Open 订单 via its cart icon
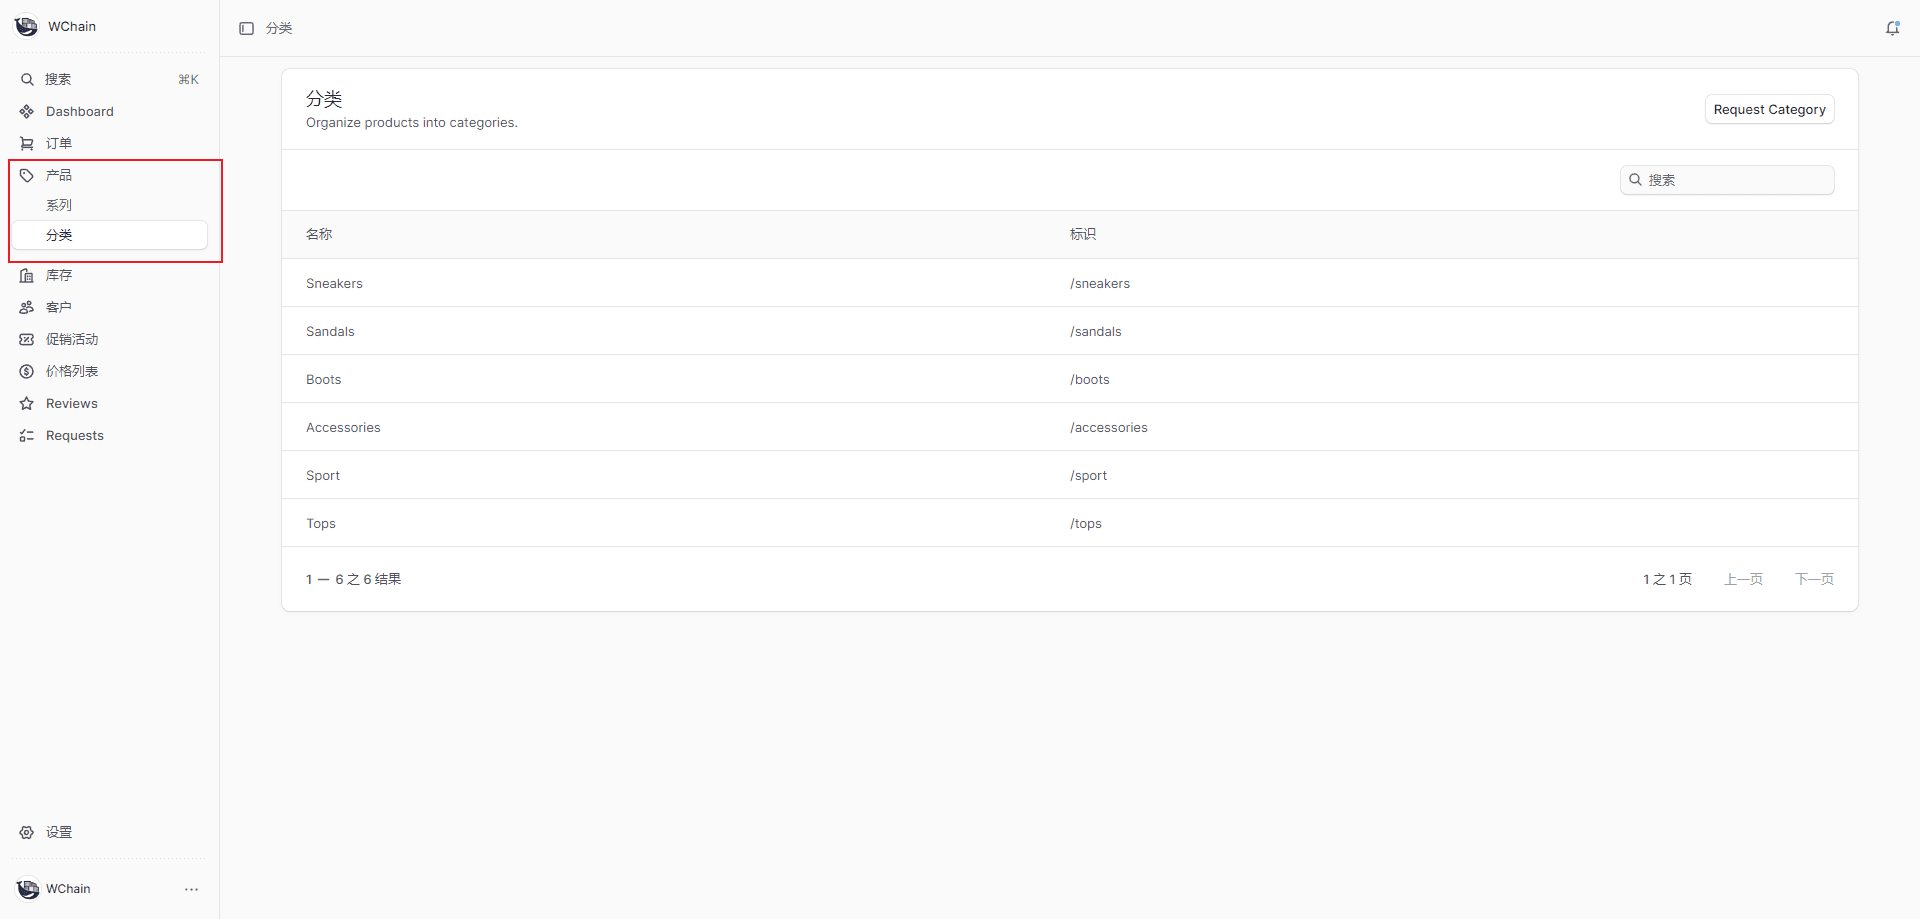1920x919 pixels. click(27, 144)
